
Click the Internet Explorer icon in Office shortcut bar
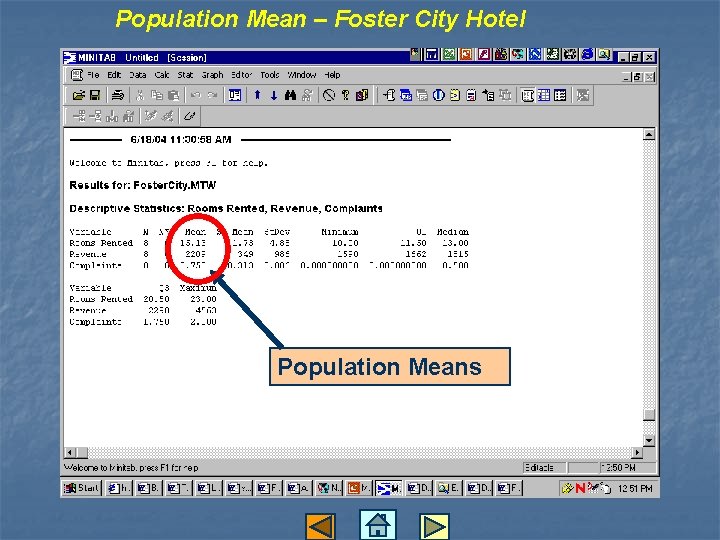tap(587, 55)
